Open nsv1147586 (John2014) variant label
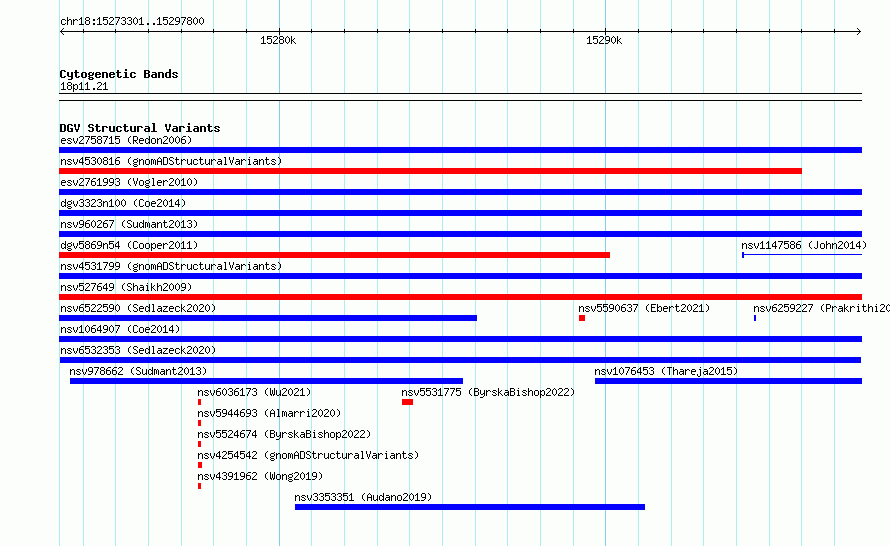The height and width of the screenshot is (546, 890). tap(804, 245)
